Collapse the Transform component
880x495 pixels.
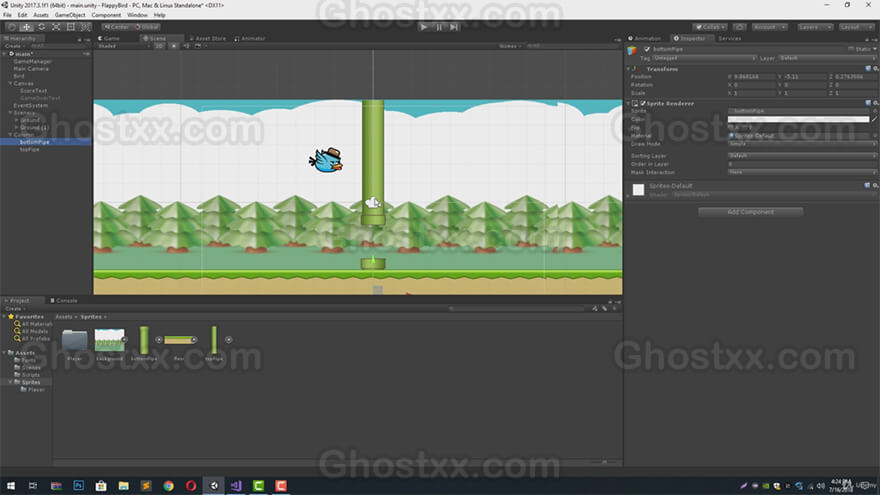[629, 69]
